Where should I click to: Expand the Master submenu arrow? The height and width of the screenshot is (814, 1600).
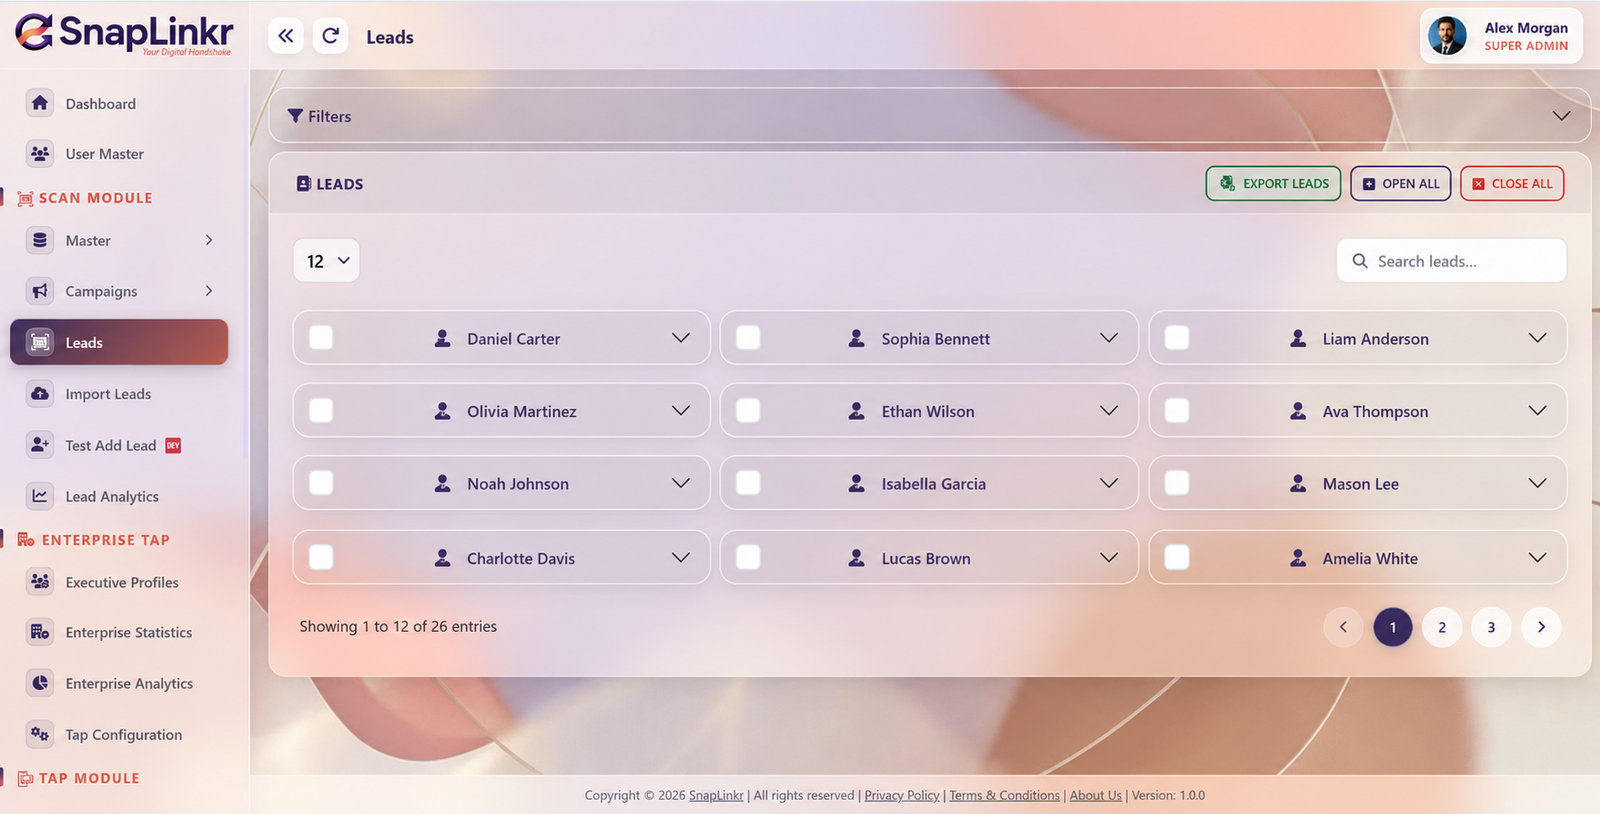[209, 240]
